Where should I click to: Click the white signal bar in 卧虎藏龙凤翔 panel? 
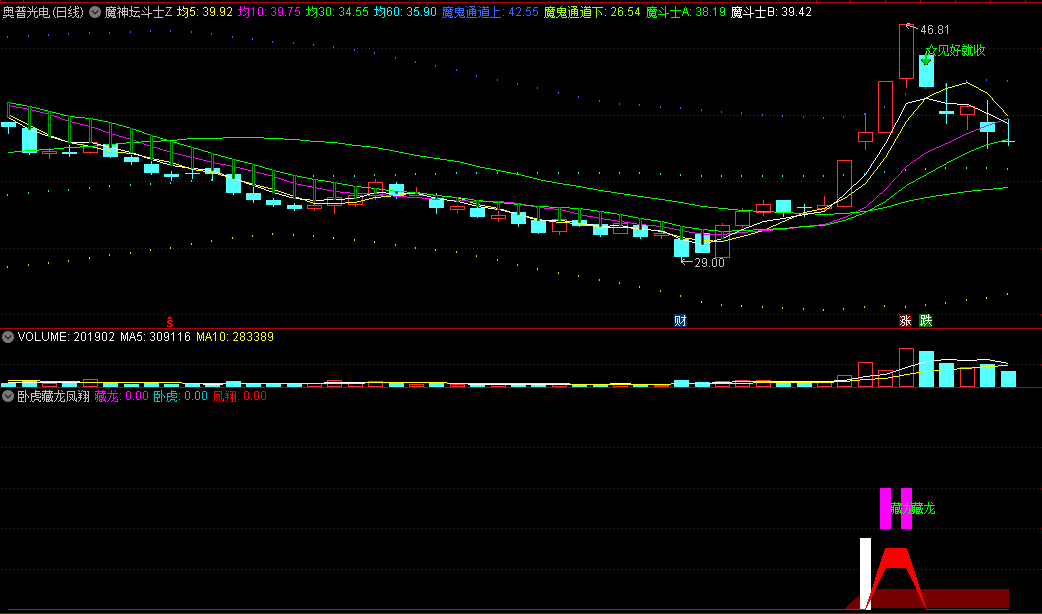pos(865,573)
